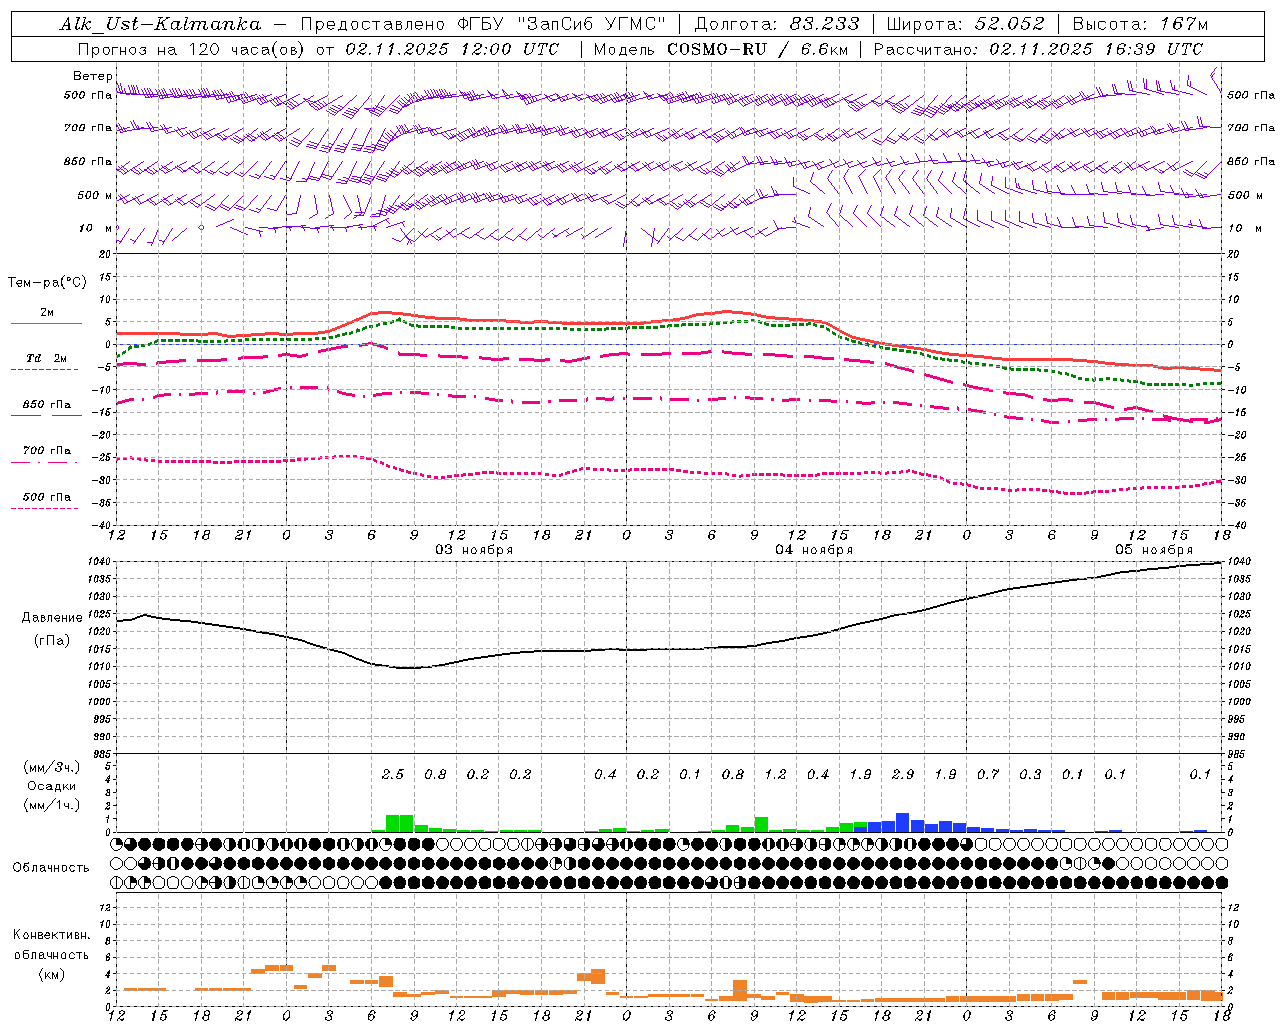
Task: Click the 2.9 precipitation value
Action: tap(903, 774)
